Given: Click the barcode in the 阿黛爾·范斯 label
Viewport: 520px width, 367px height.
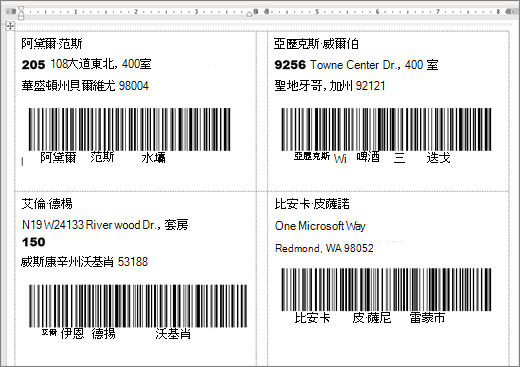Looking at the screenshot, I should point(129,129).
